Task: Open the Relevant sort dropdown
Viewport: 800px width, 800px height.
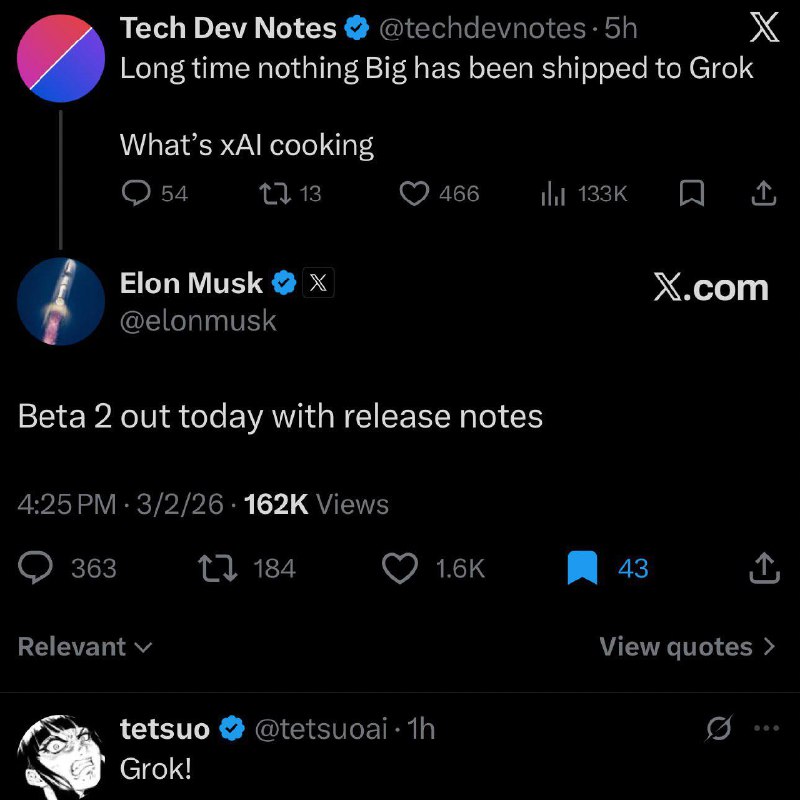Action: (x=85, y=647)
